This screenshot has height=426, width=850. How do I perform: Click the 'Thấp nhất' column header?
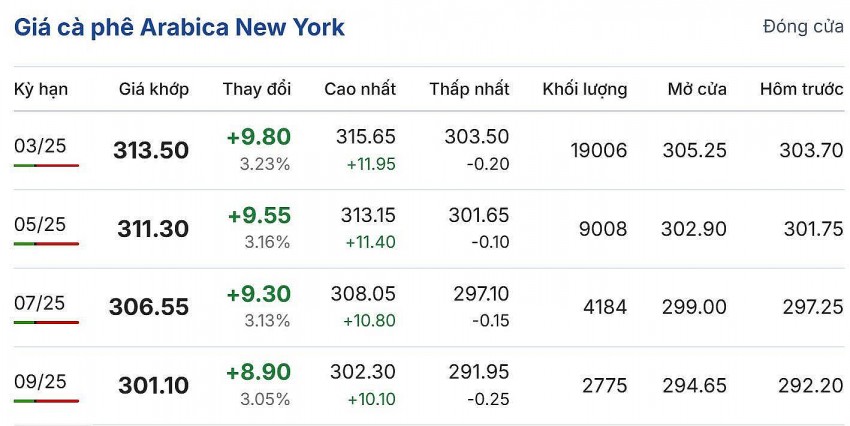469,89
